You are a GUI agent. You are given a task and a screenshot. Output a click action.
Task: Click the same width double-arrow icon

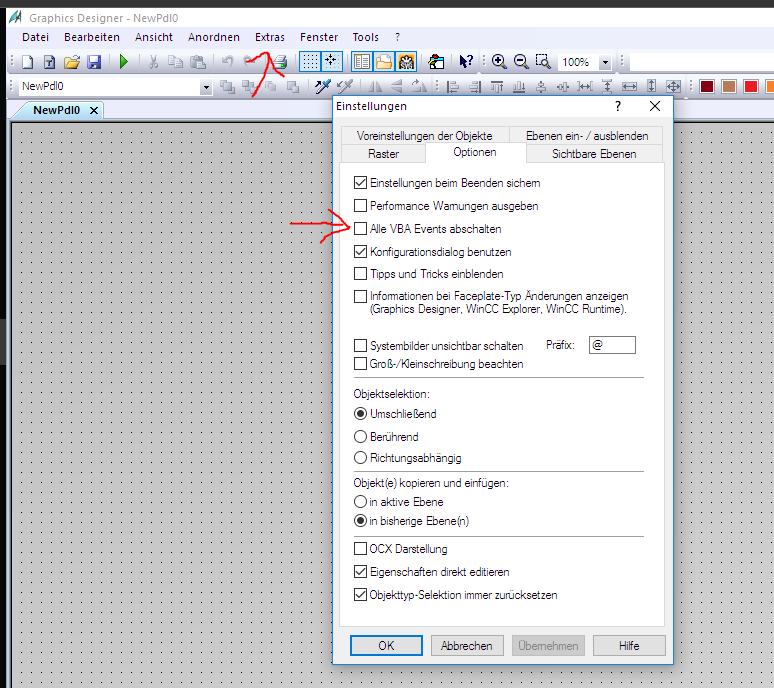click(x=629, y=87)
